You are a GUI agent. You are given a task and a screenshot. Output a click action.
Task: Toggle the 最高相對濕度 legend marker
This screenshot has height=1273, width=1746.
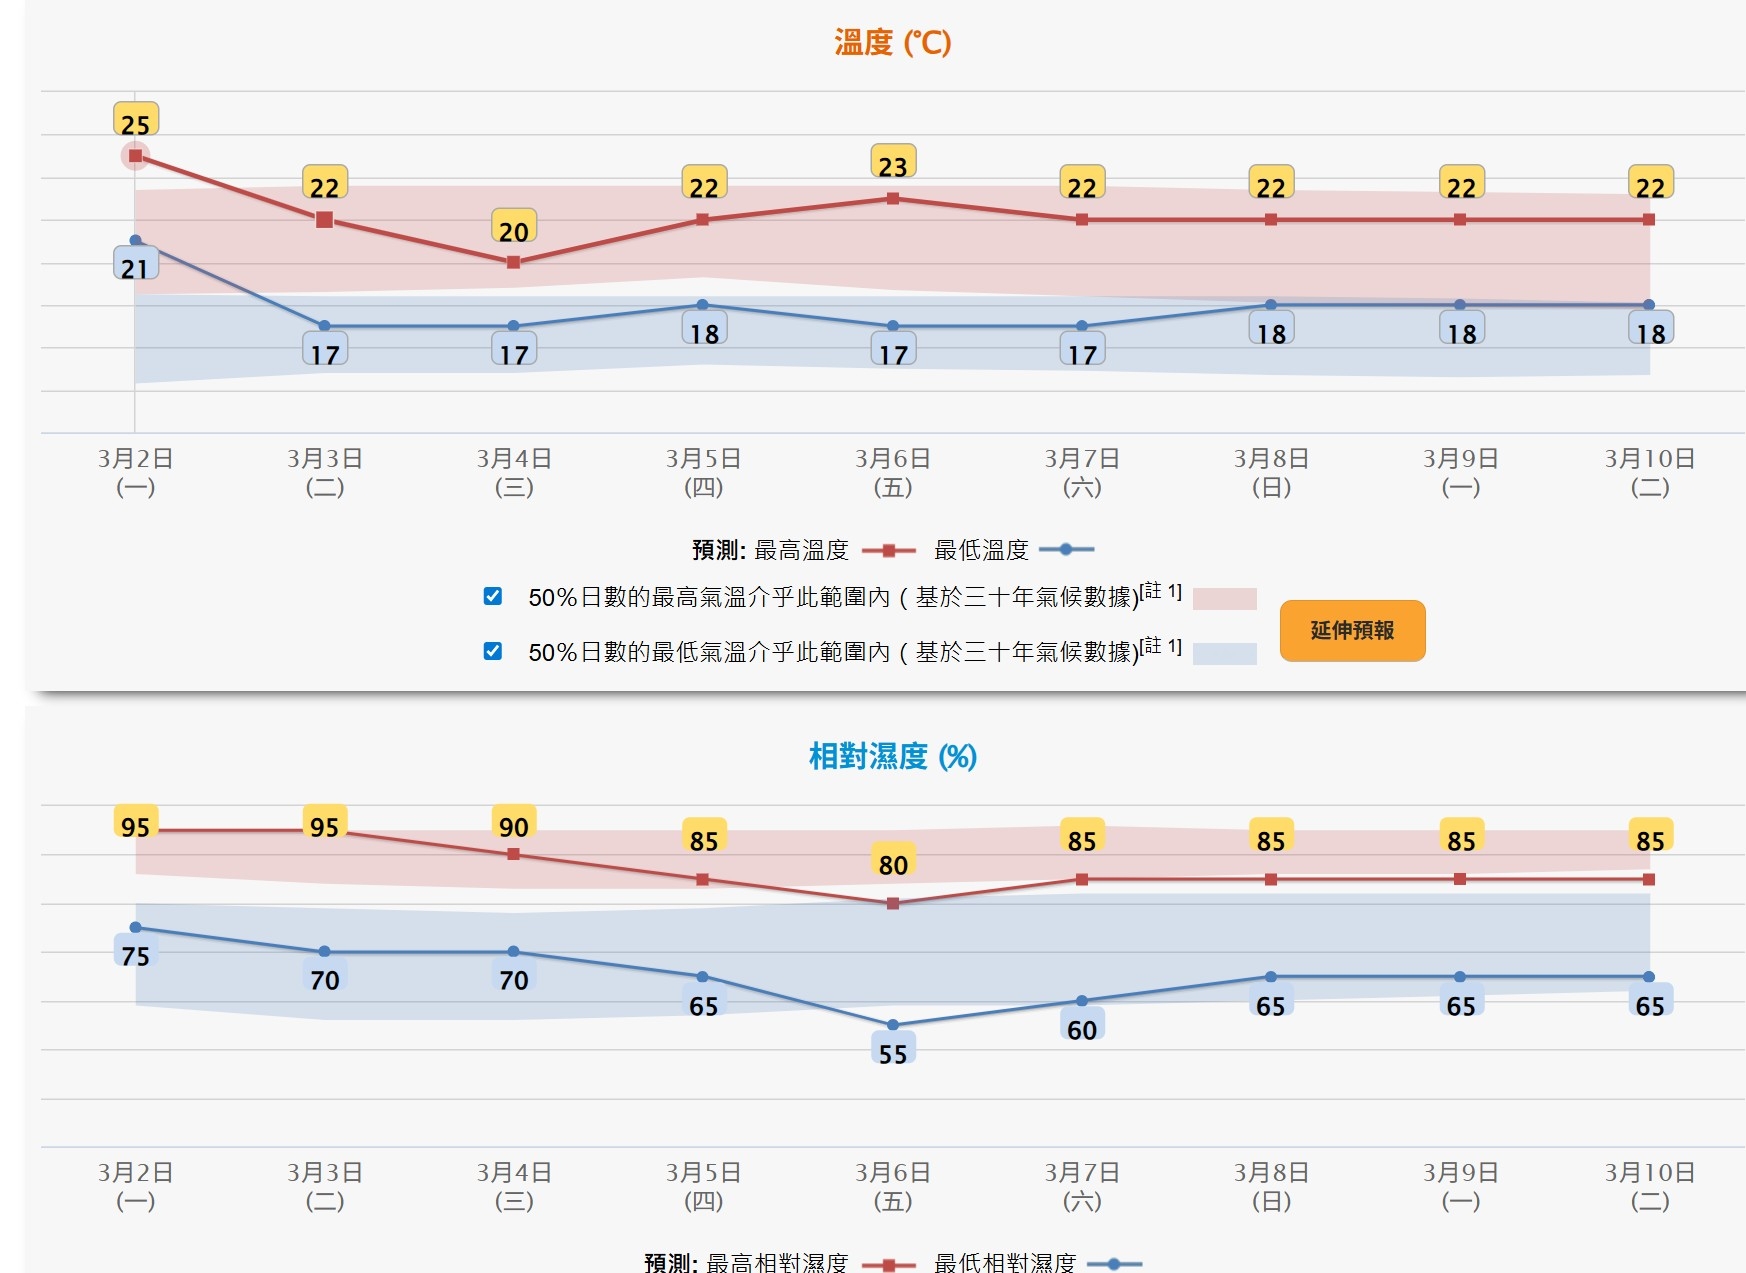(x=888, y=1264)
